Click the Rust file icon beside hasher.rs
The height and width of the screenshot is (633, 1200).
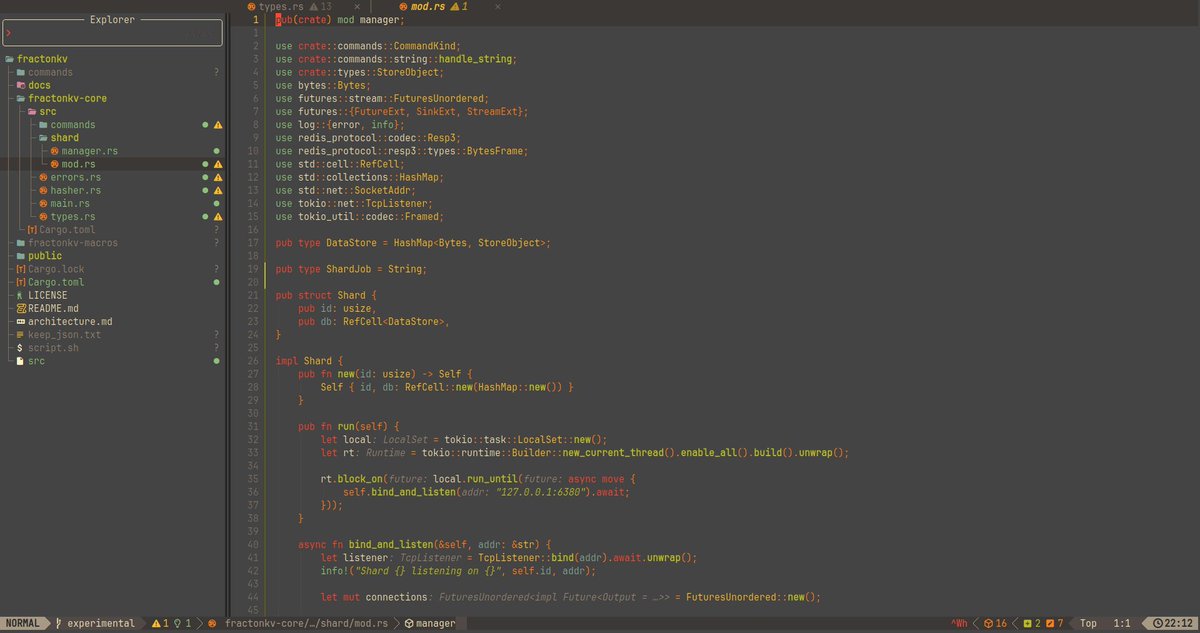tap(43, 190)
